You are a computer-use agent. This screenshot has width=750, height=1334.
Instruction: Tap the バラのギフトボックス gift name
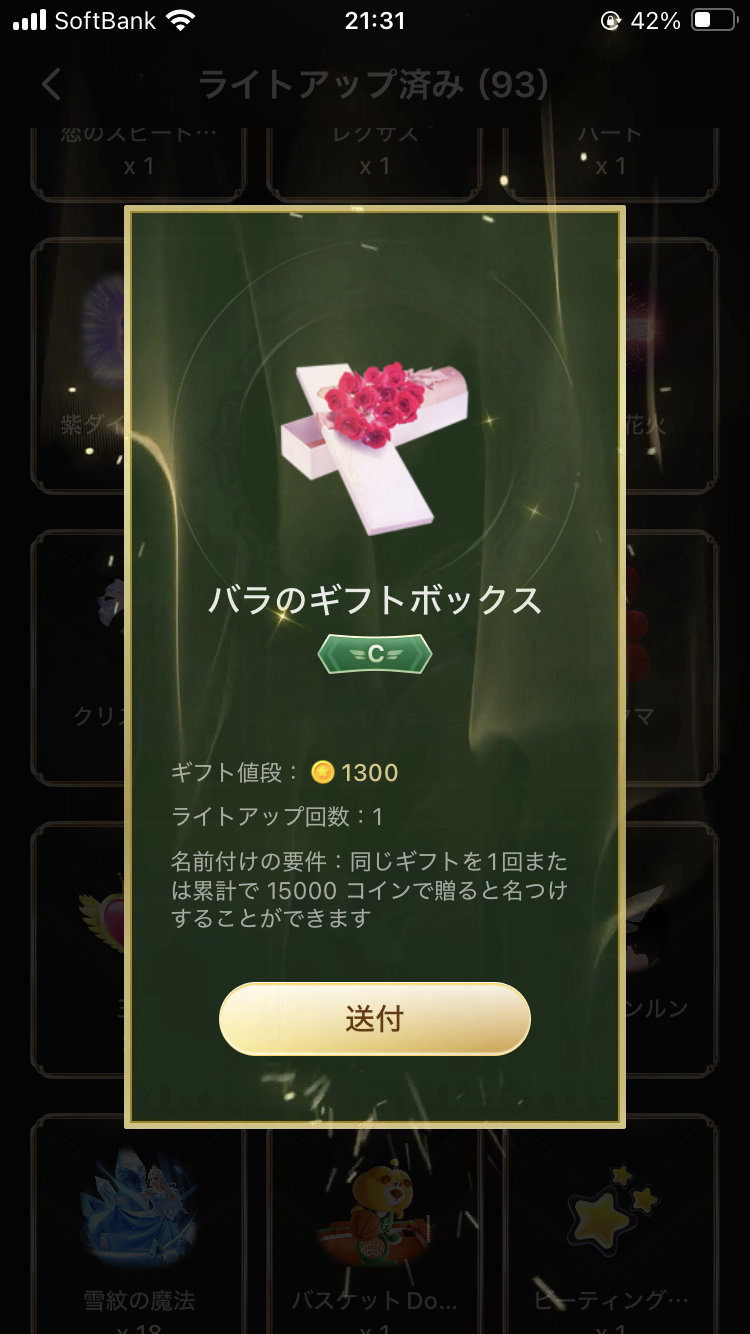point(375,599)
